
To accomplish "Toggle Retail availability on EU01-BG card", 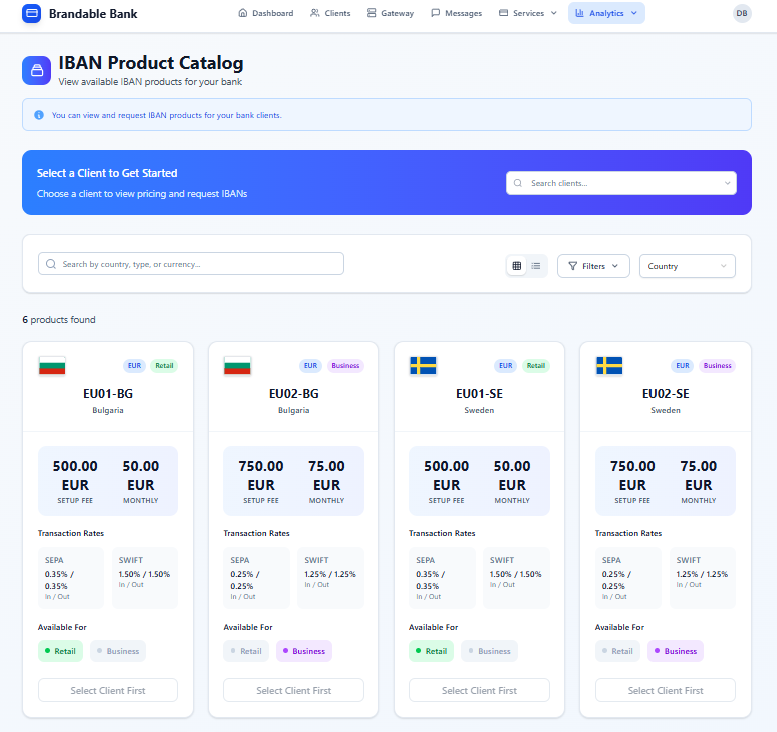I will 61,651.
